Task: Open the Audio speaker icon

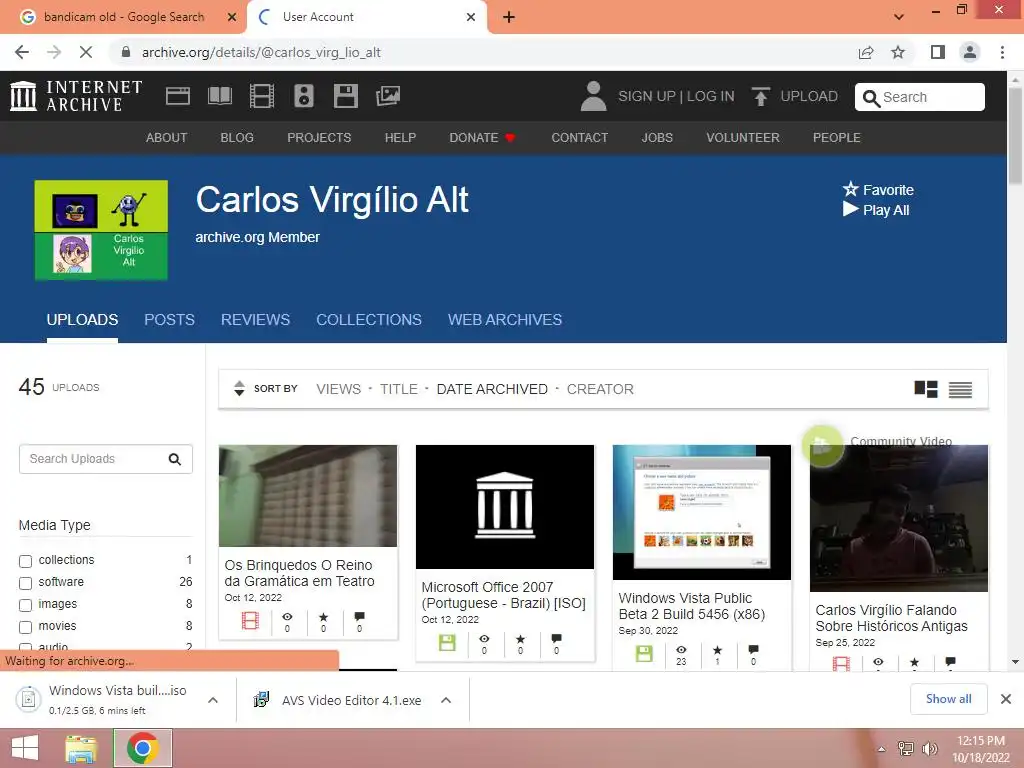Action: pyautogui.click(x=304, y=96)
